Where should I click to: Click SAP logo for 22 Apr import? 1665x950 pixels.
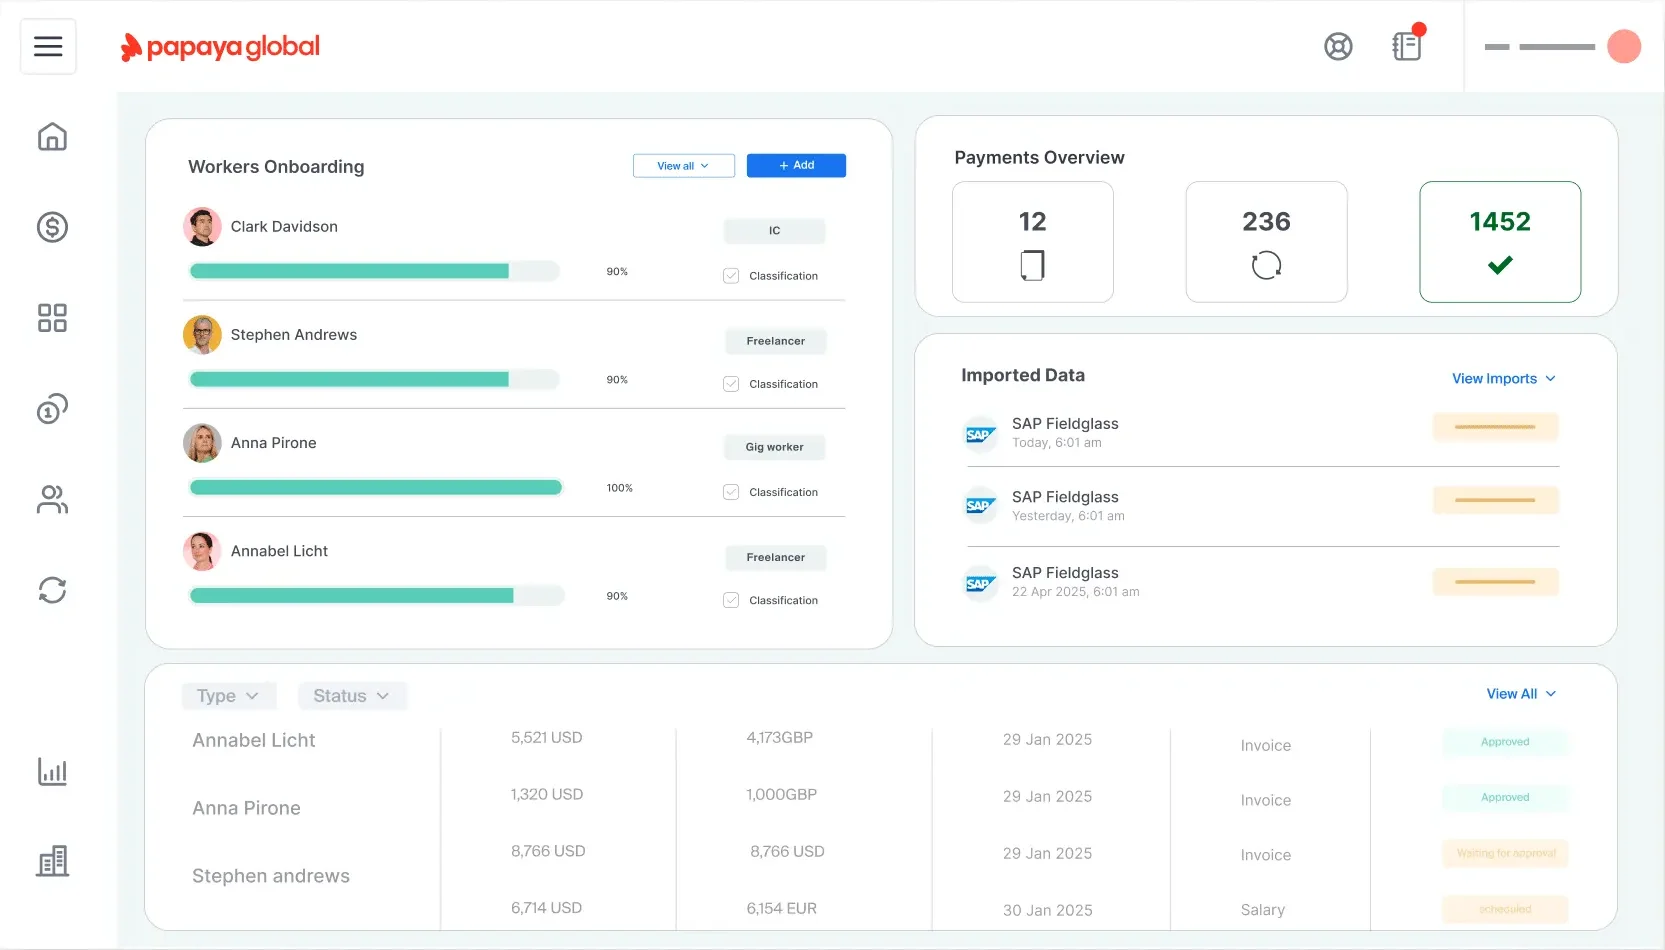(980, 583)
